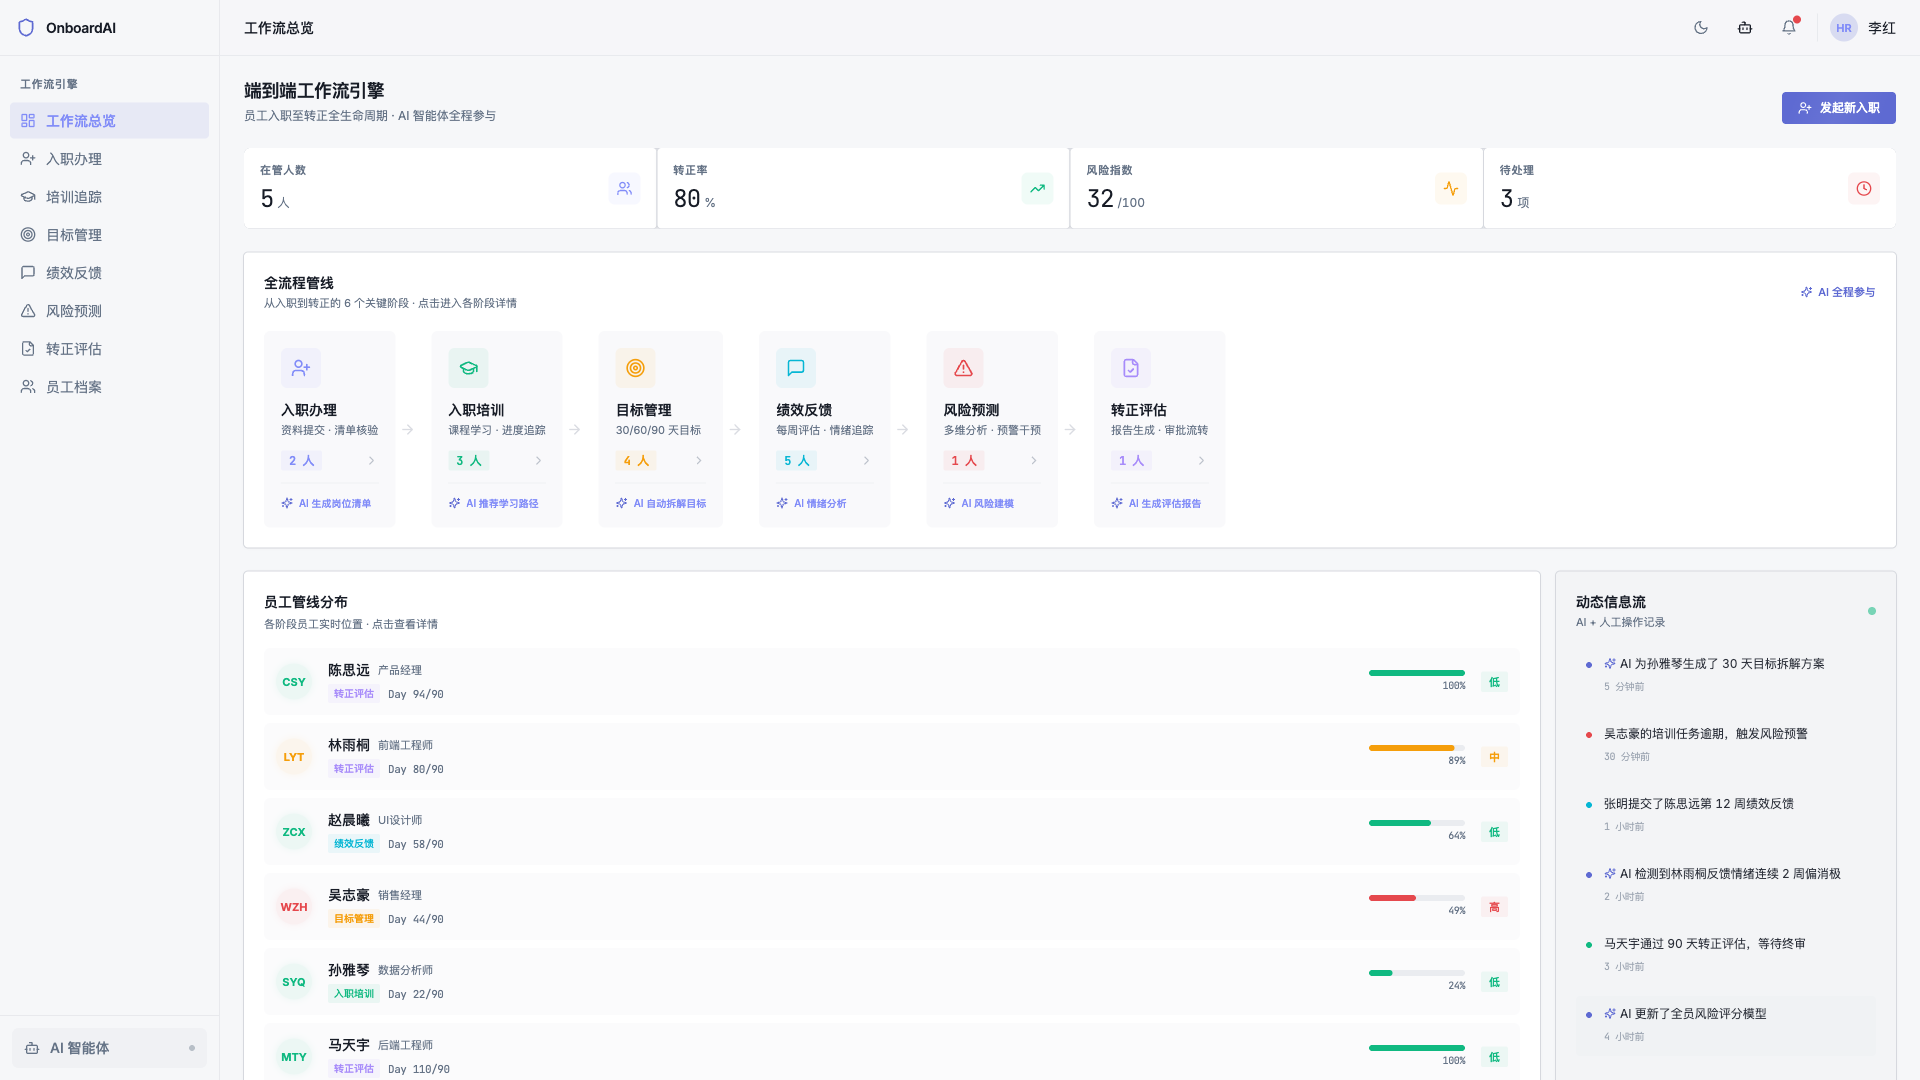Expand 绩效反馈 stage chevron next to 5 人
Image resolution: width=1920 pixels, height=1080 pixels.
tap(866, 461)
